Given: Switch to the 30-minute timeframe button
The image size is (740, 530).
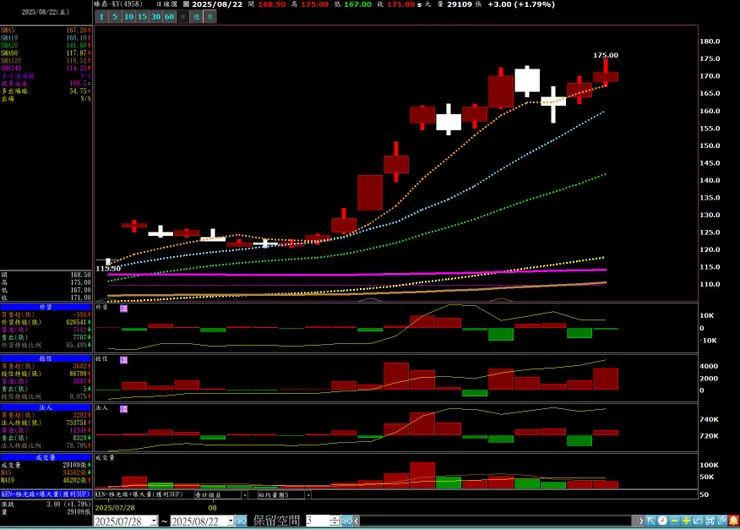Looking at the screenshot, I should coord(156,17).
